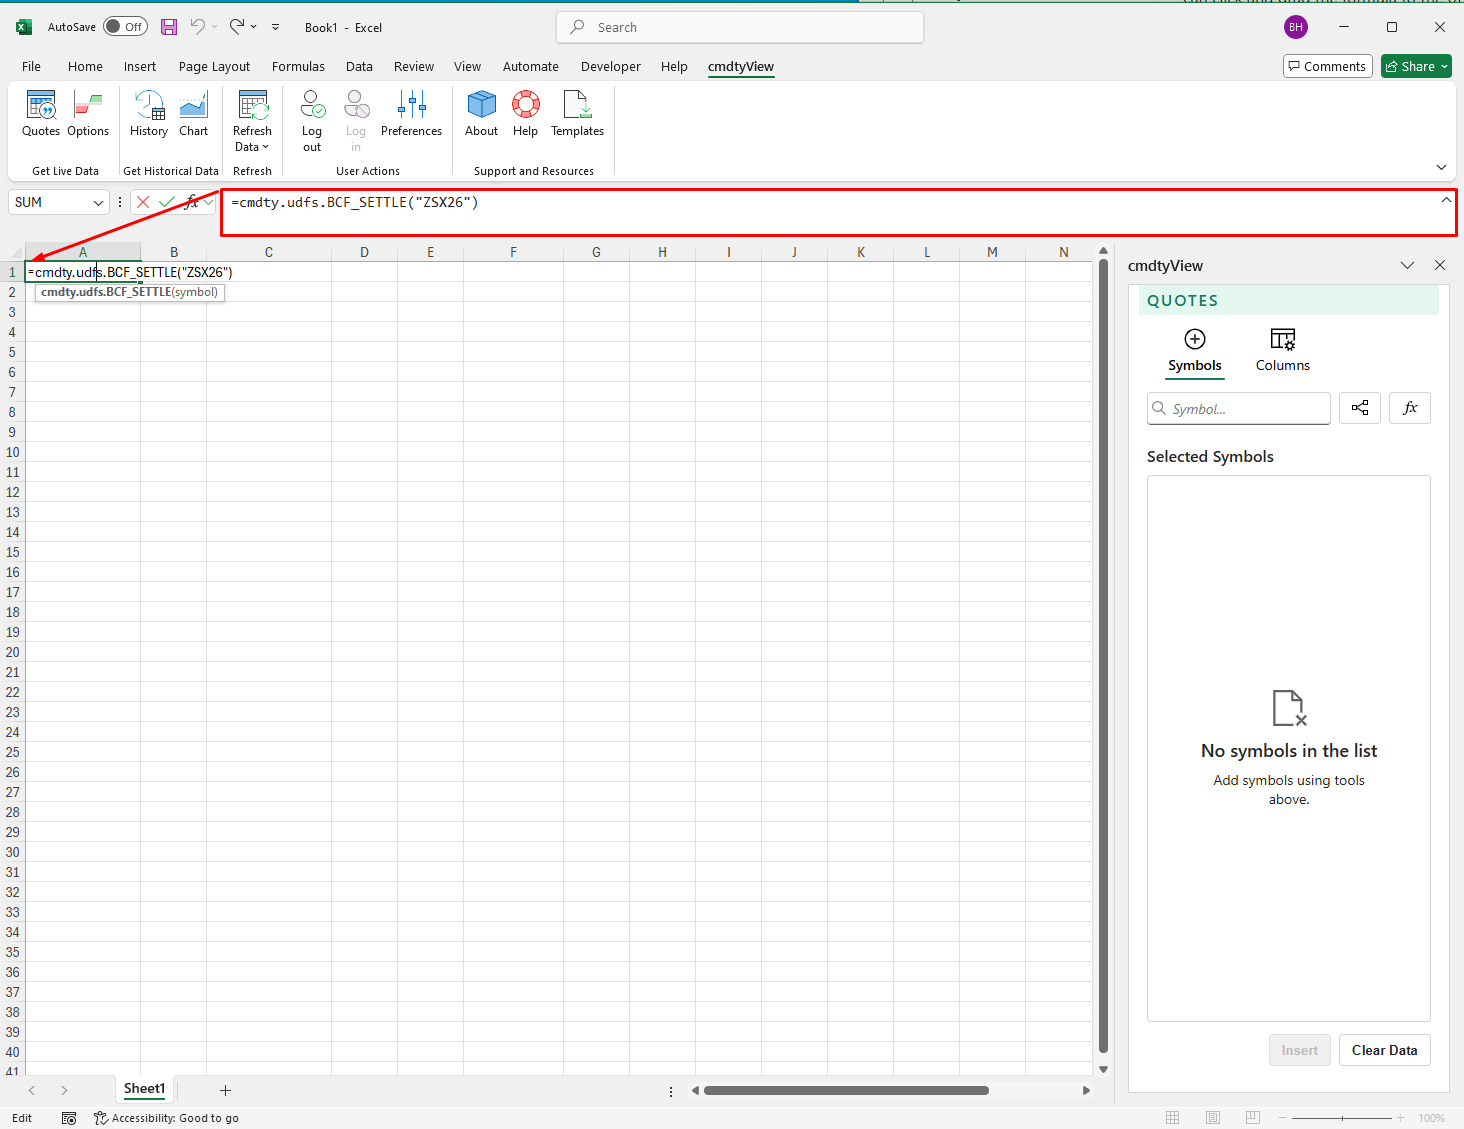Screen dimensions: 1464x1129
Task: Click the Insert button in pane
Action: pos(1299,1050)
